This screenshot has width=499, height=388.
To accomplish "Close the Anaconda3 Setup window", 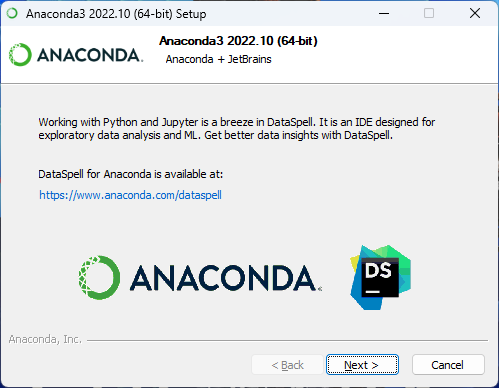I will (x=475, y=13).
